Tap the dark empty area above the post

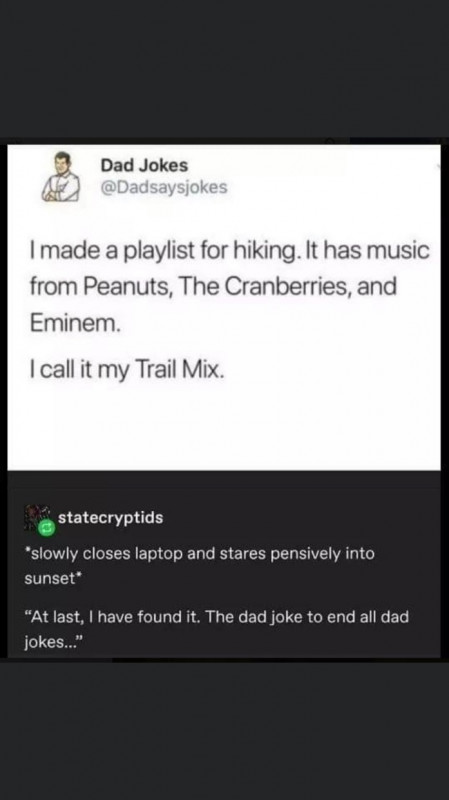(x=224, y=69)
